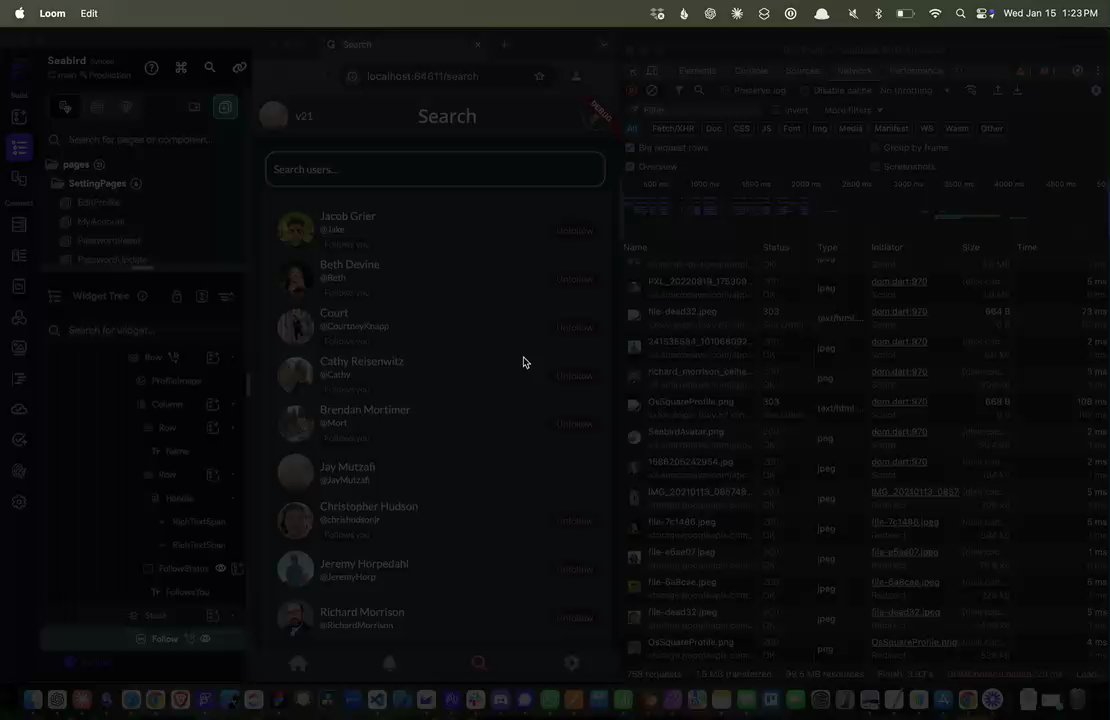Bookmark the localhost page star icon
This screenshot has width=1110, height=720.
tap(539, 76)
